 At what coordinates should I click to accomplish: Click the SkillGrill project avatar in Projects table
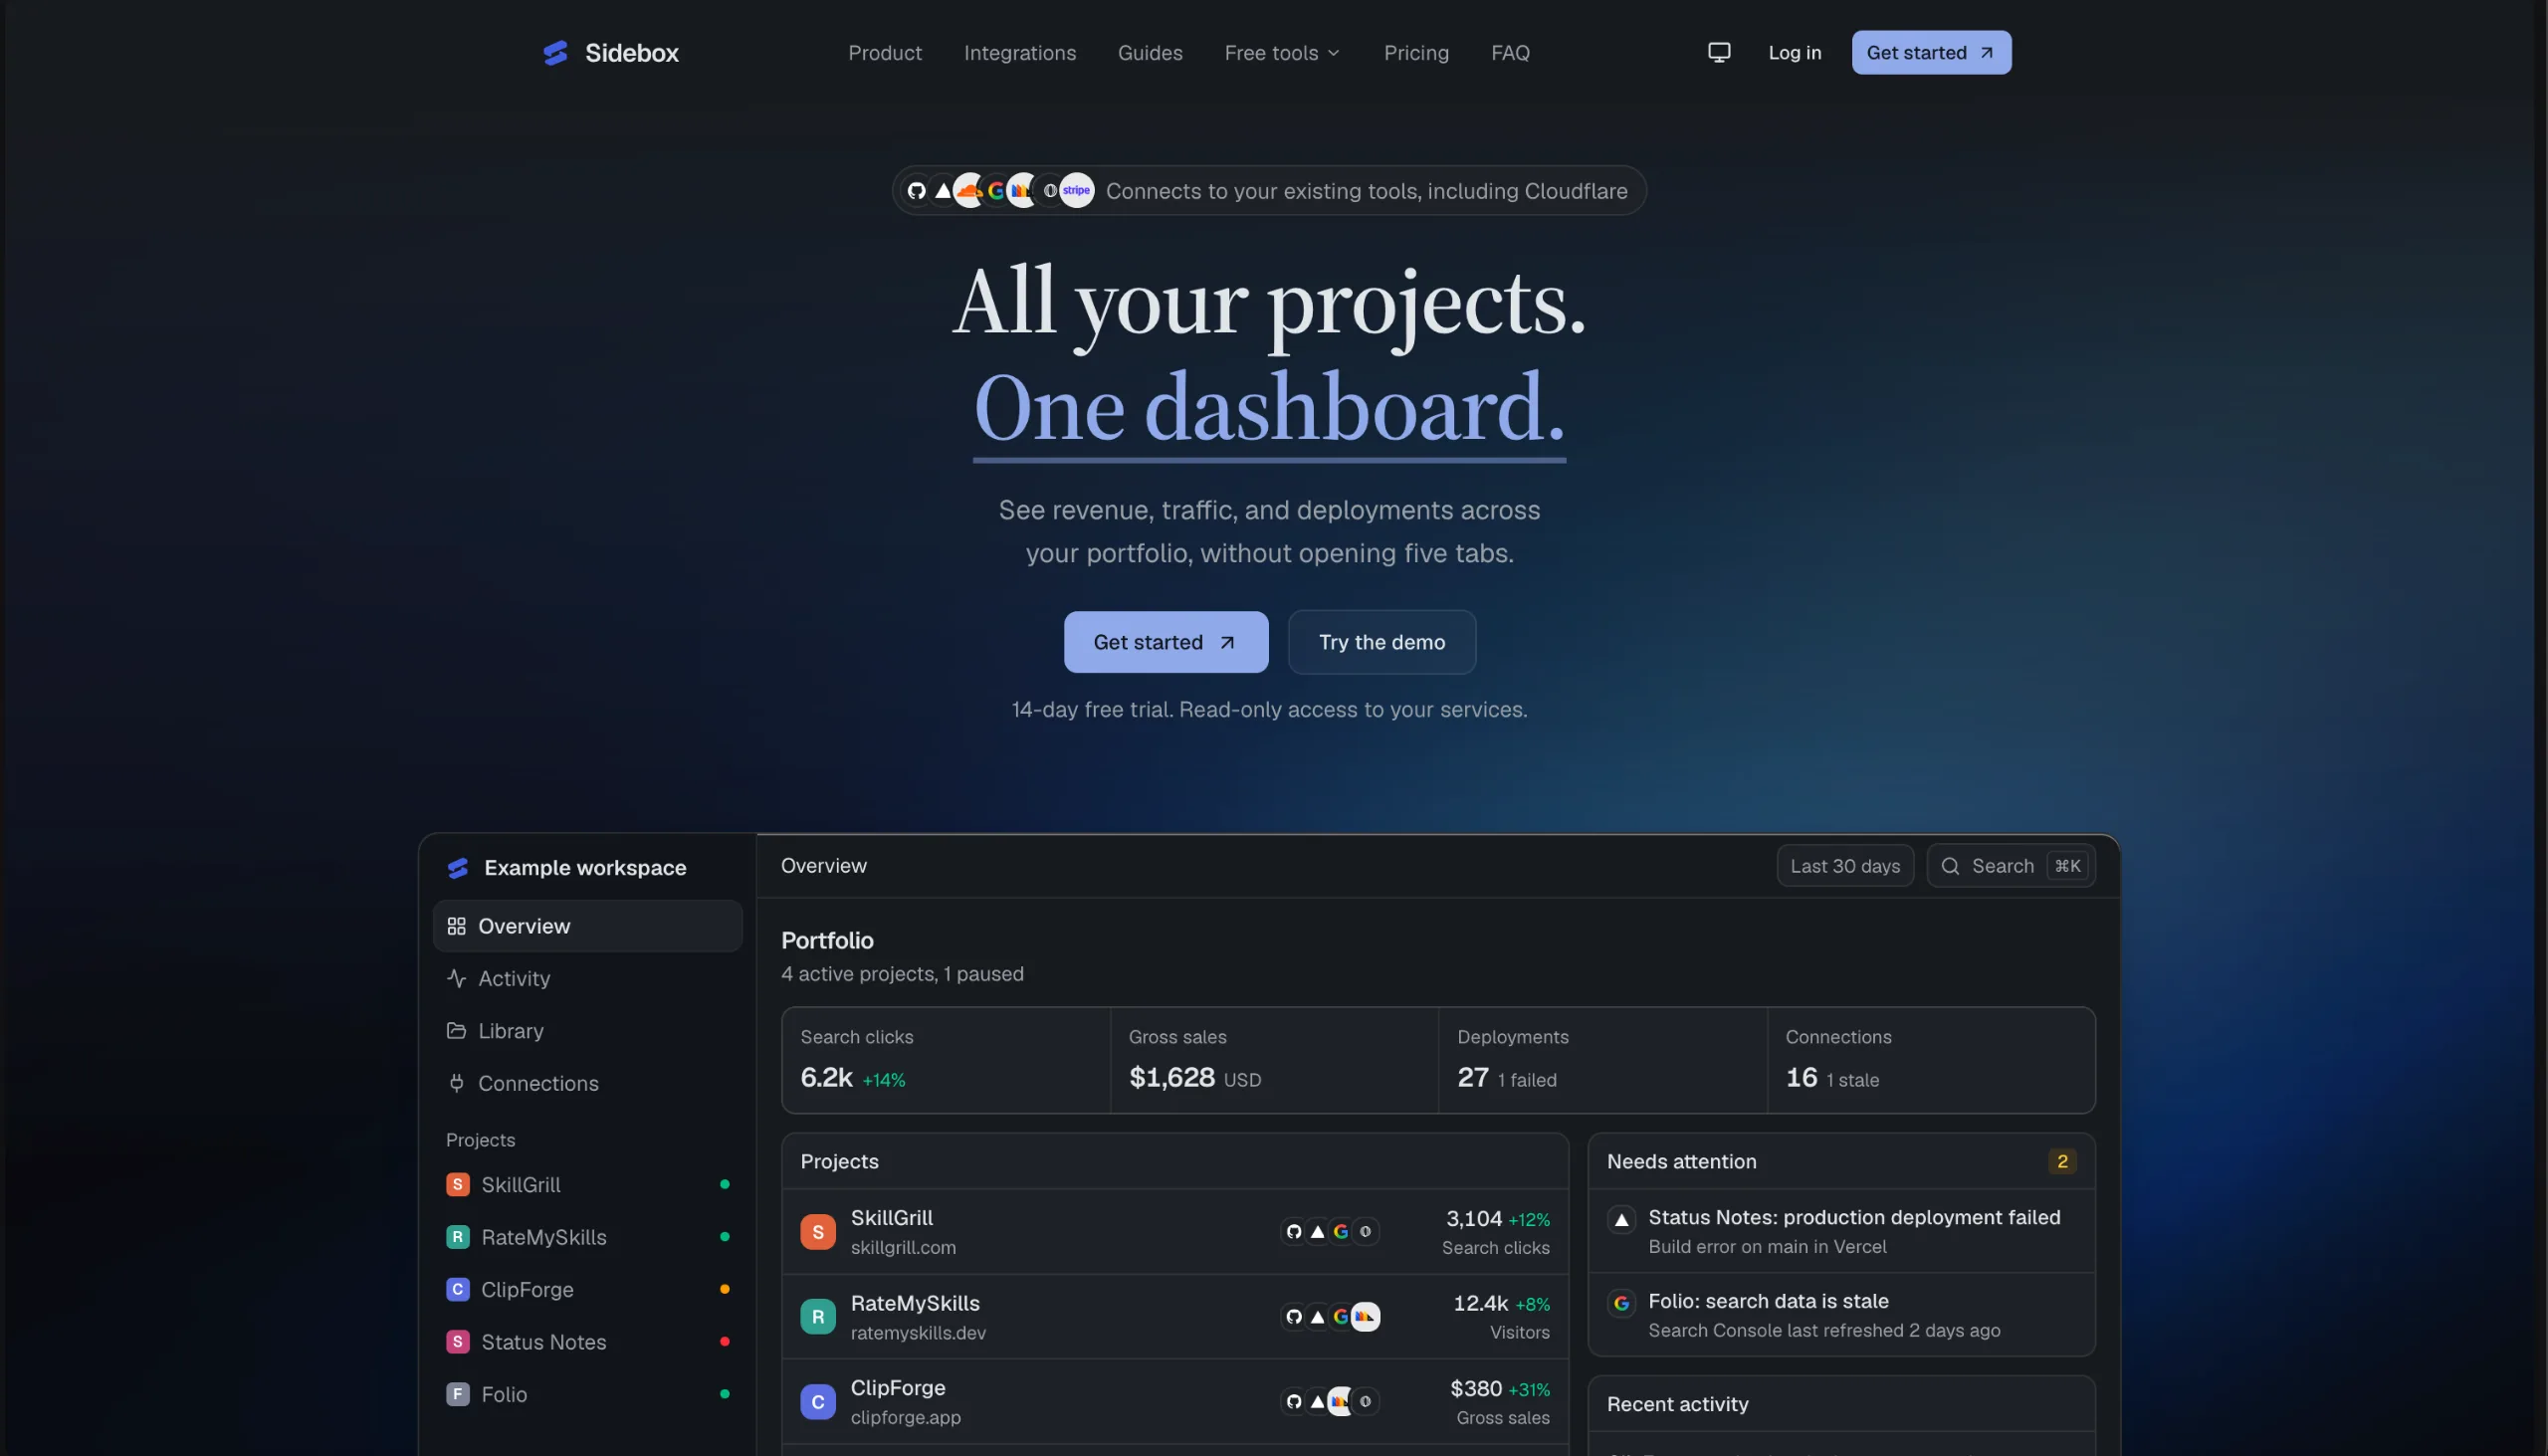(818, 1232)
